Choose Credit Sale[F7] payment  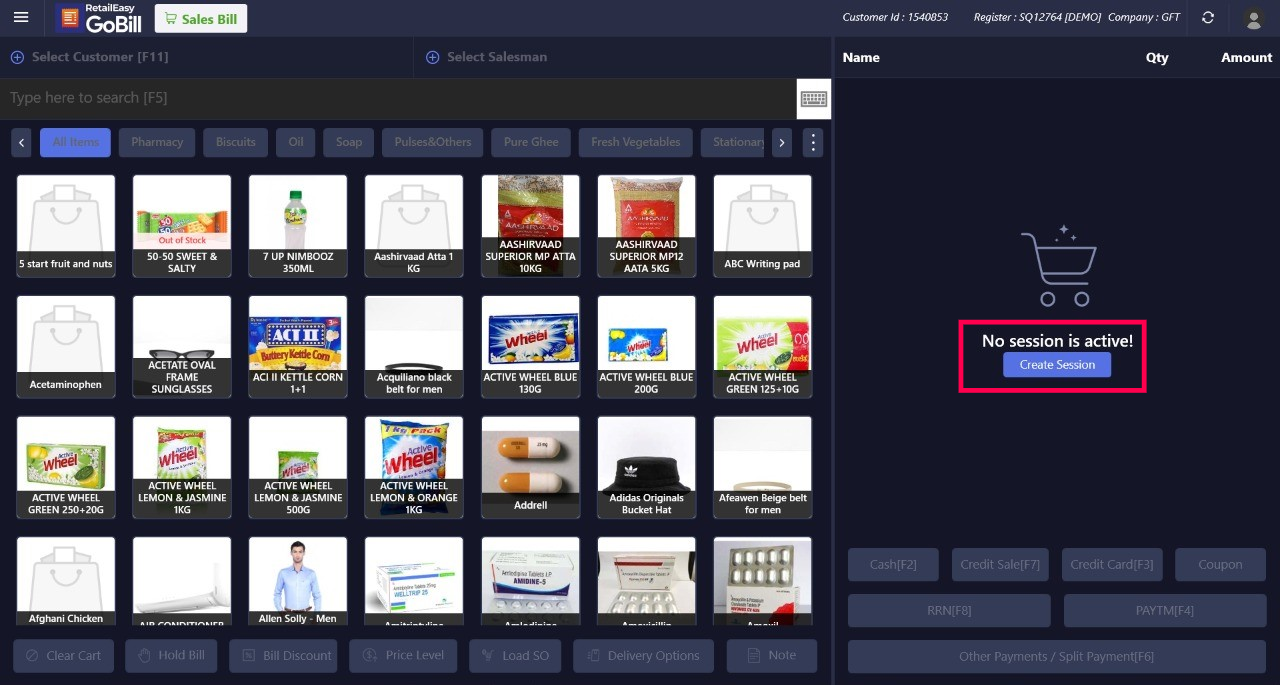pos(1000,564)
